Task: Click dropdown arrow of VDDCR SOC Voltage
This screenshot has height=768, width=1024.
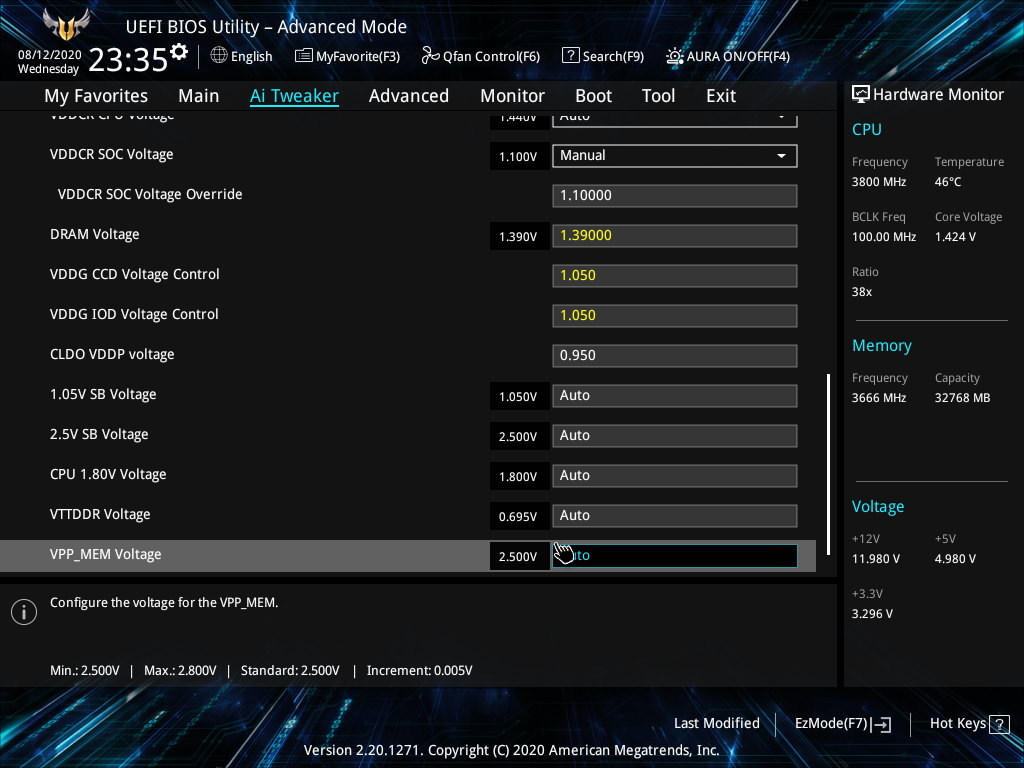Action: [x=781, y=156]
